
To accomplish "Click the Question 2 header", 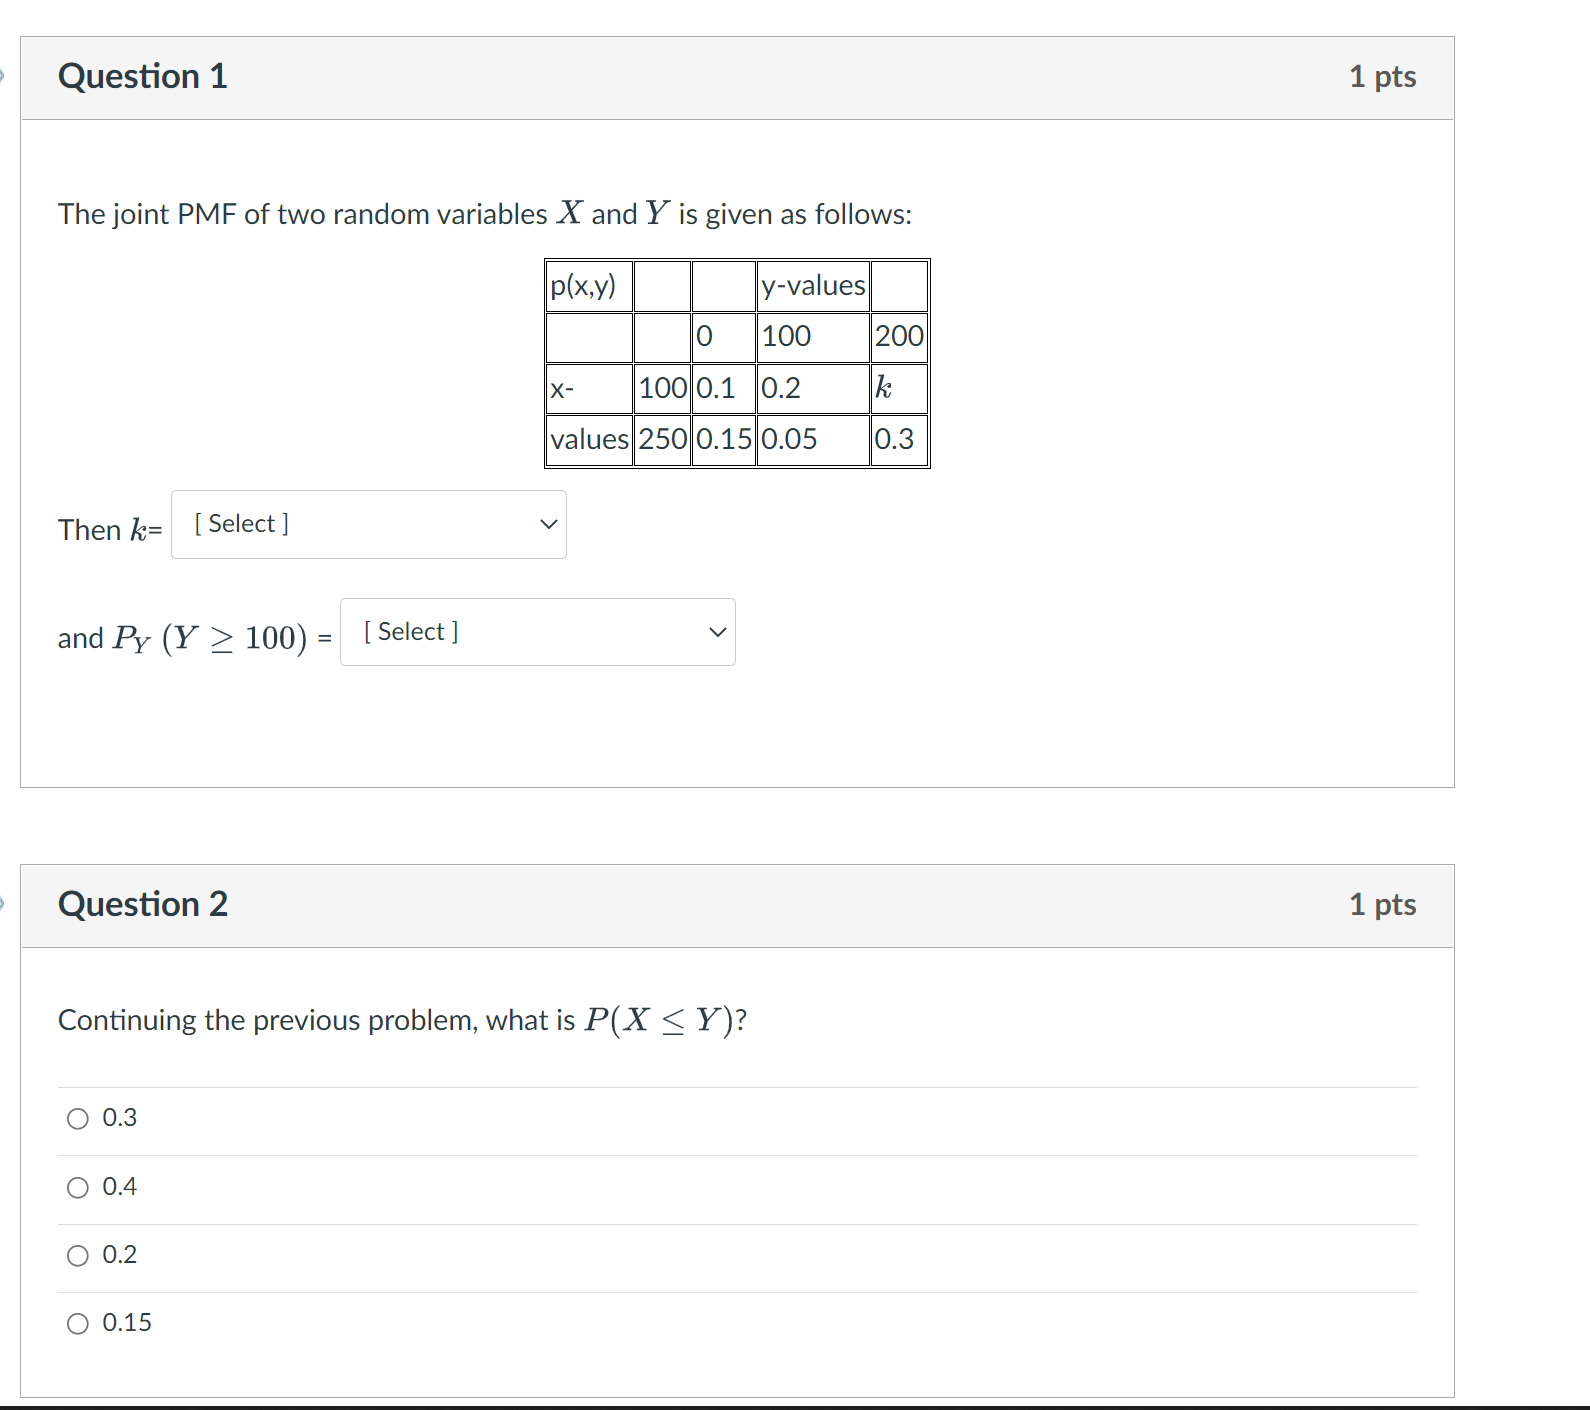I will 143,904.
